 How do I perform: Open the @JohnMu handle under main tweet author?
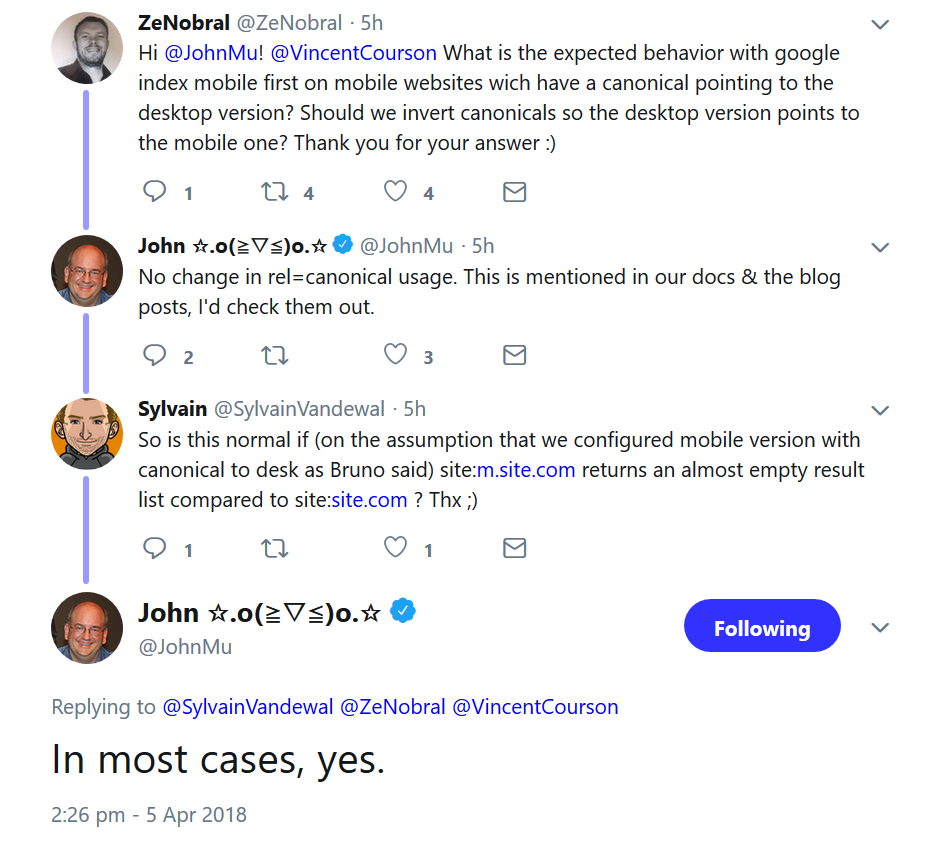pos(185,647)
